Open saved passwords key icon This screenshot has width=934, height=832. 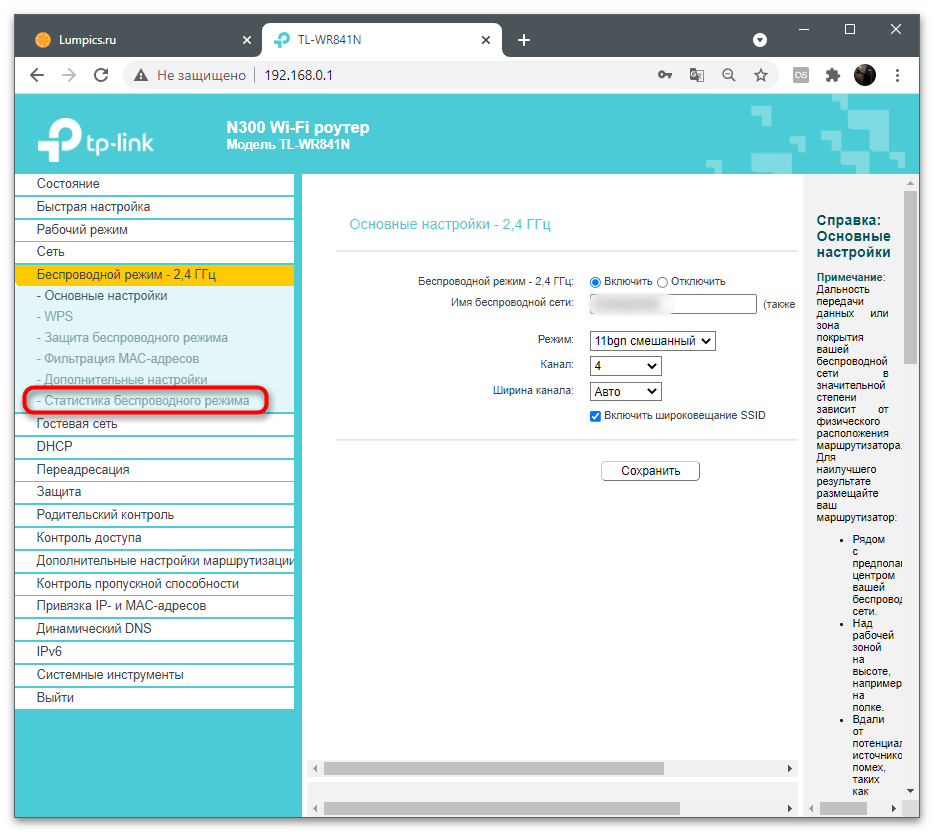pyautogui.click(x=665, y=75)
